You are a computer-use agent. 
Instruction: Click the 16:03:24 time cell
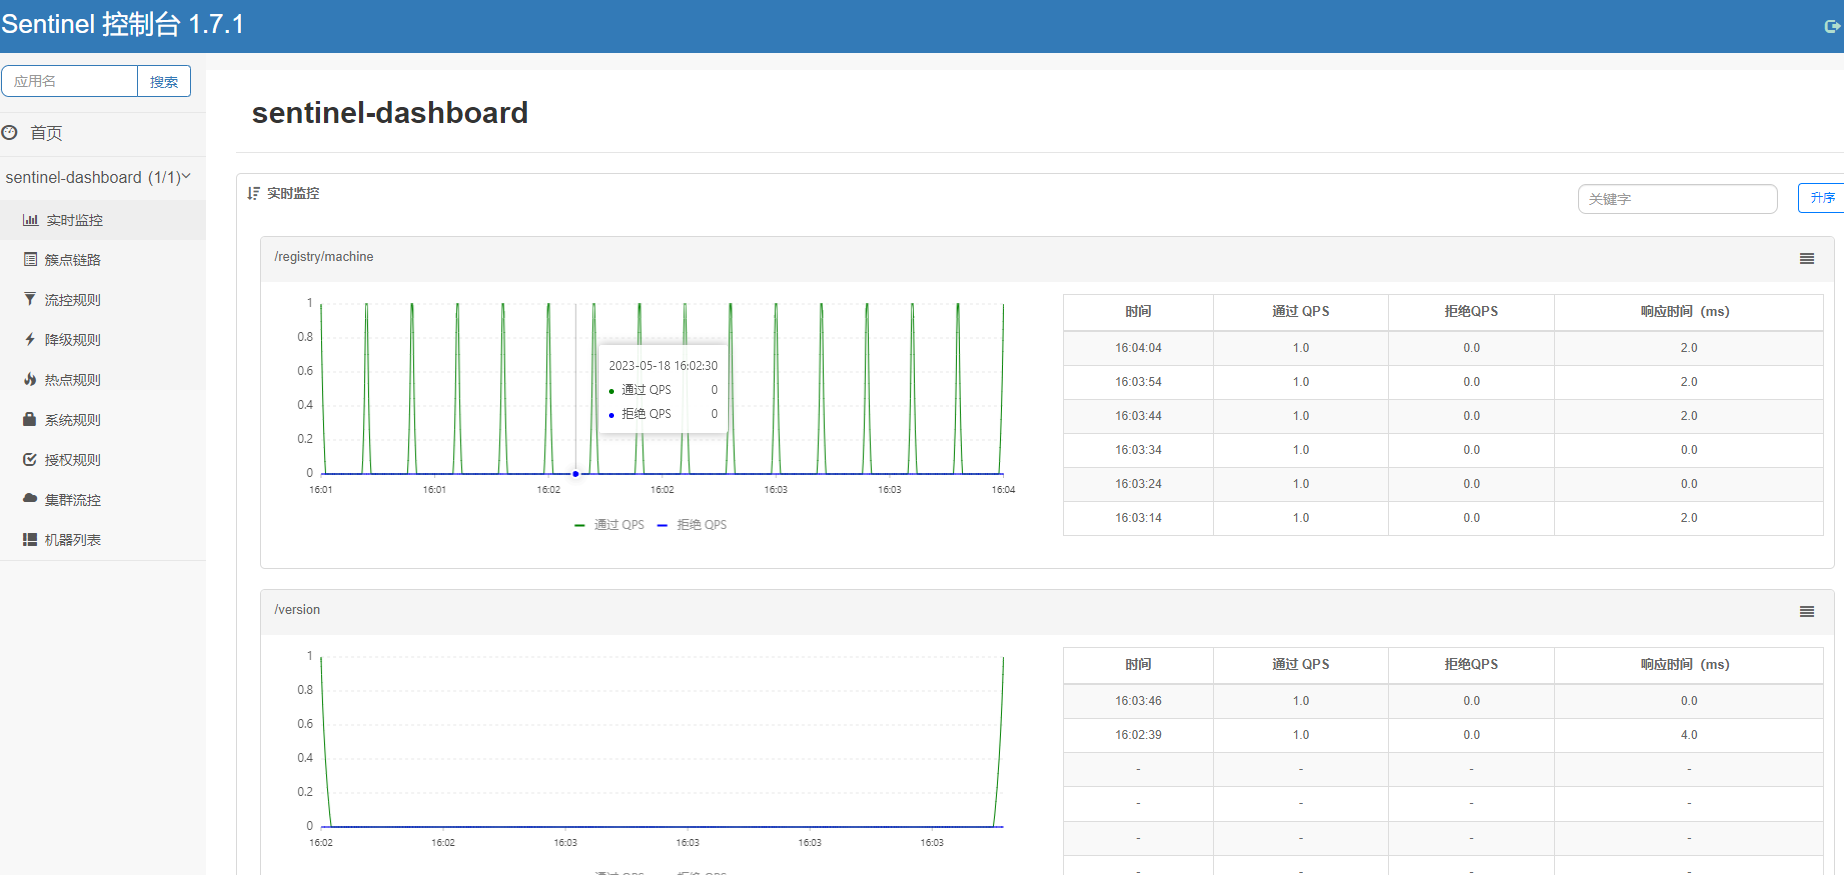(1138, 484)
